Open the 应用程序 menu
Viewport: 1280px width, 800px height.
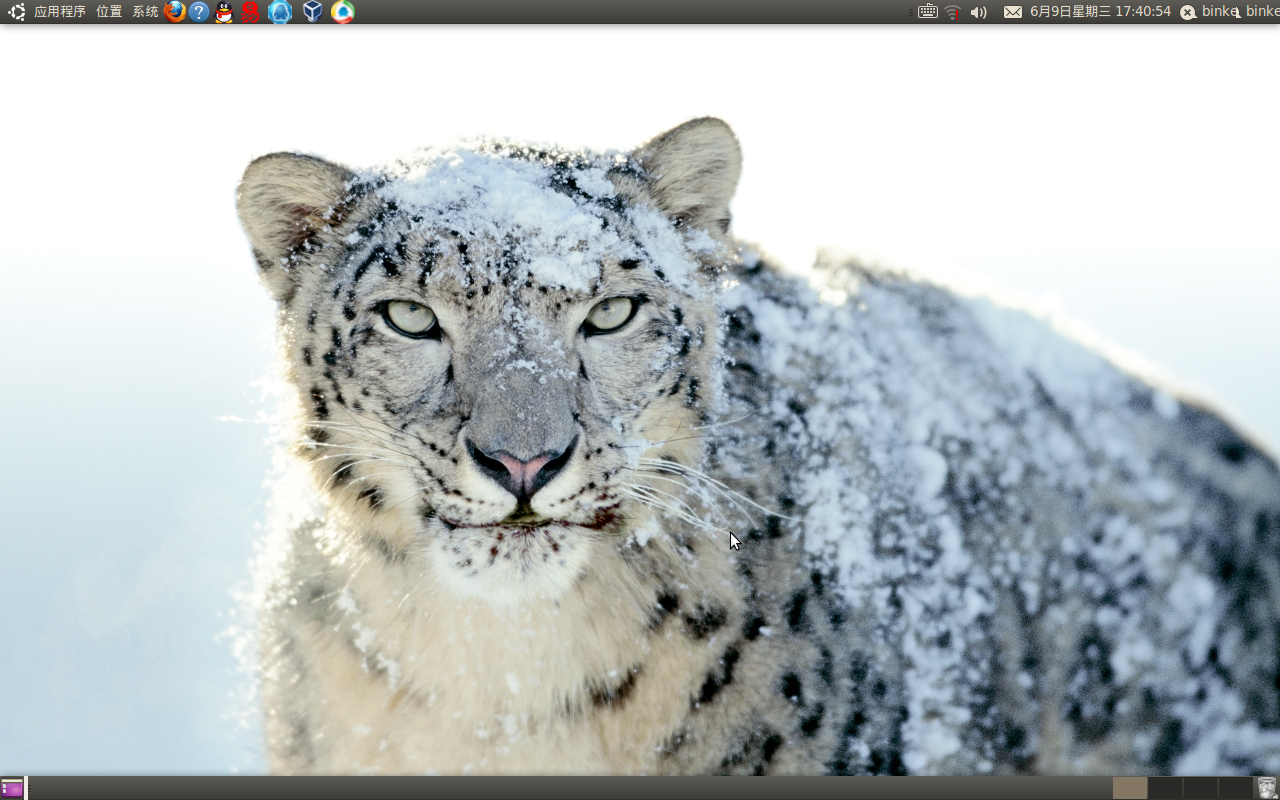pos(60,12)
